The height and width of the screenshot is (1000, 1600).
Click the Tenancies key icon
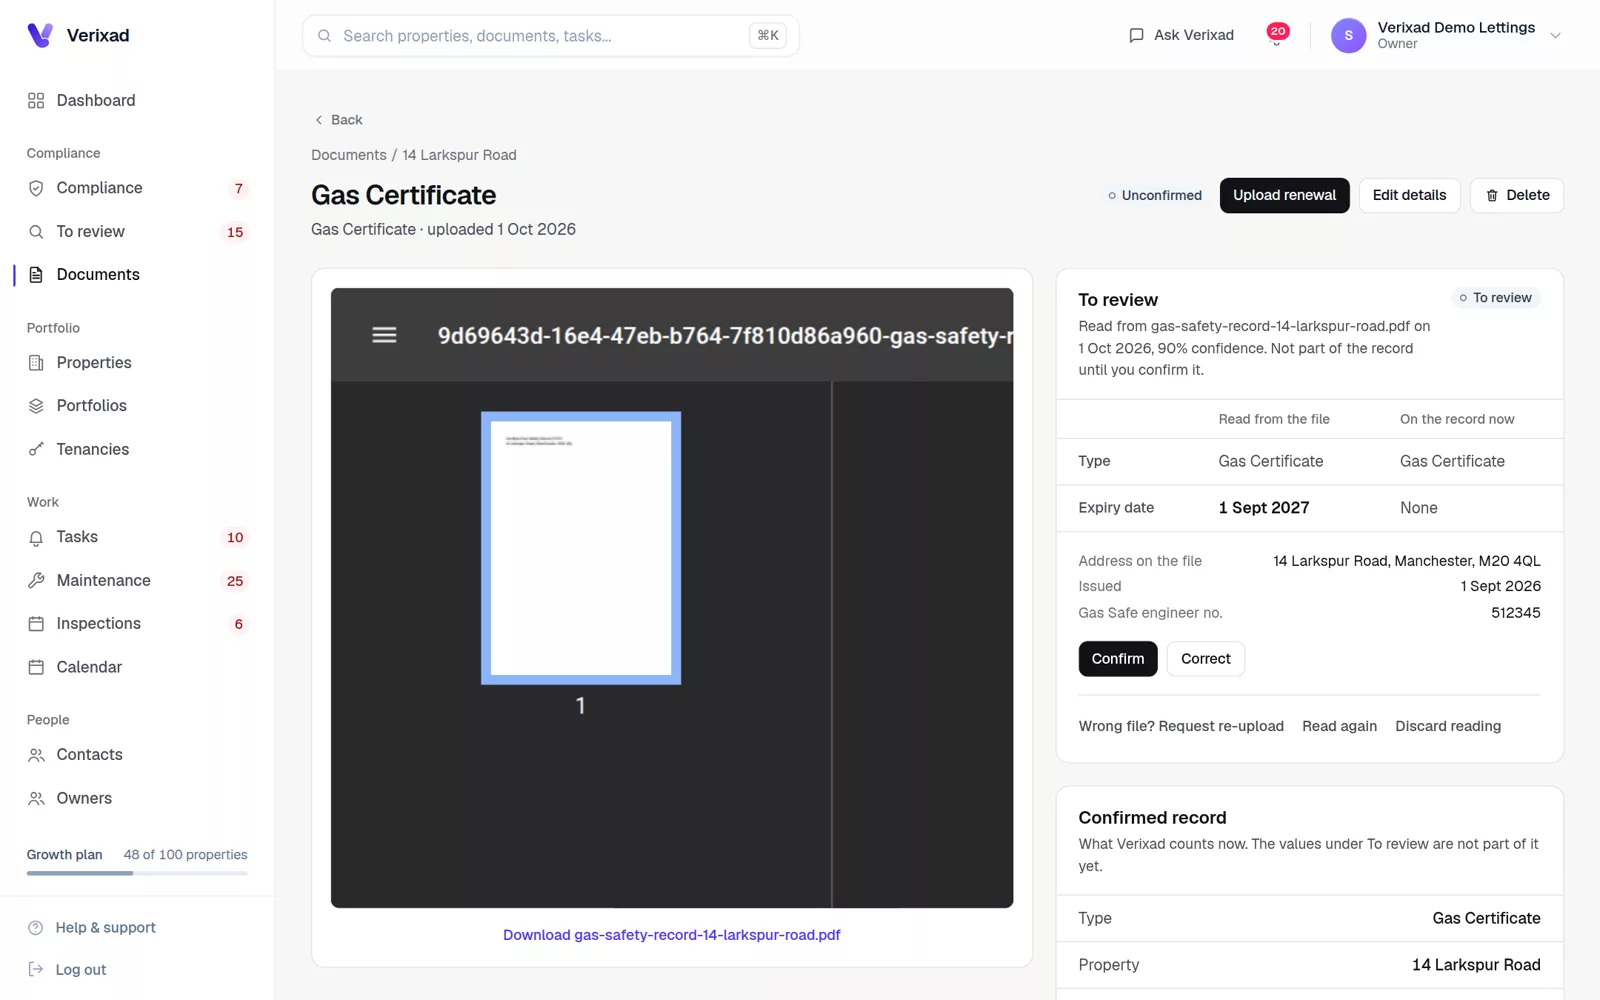36,450
